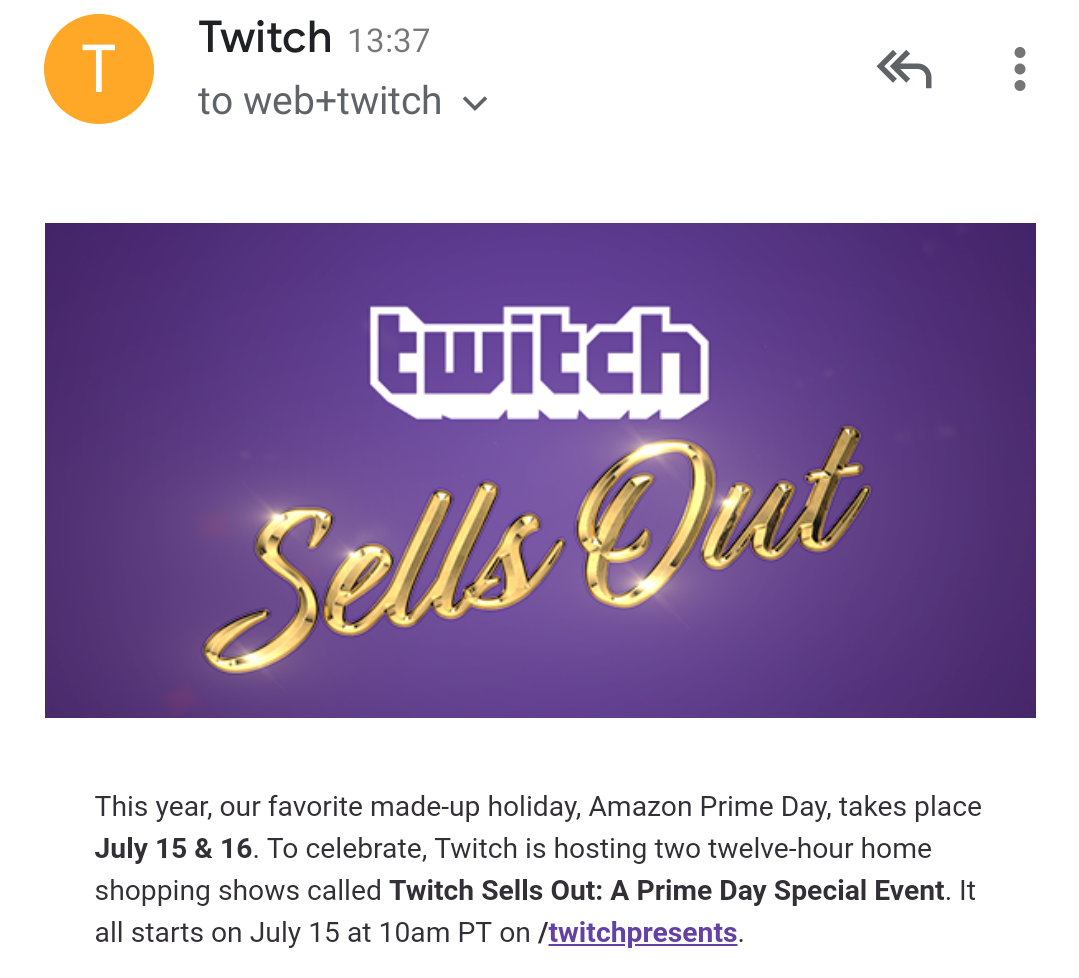Viewport: 1079px width, 978px height.
Task: Tap the overflow dots for more email actions
Action: pos(1019,68)
